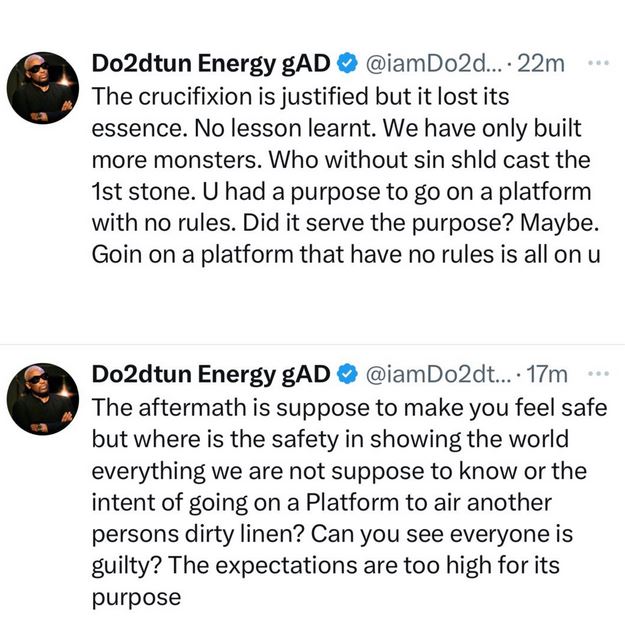The height and width of the screenshot is (622, 625).
Task: Open the 22m timestamp link
Action: [543, 64]
